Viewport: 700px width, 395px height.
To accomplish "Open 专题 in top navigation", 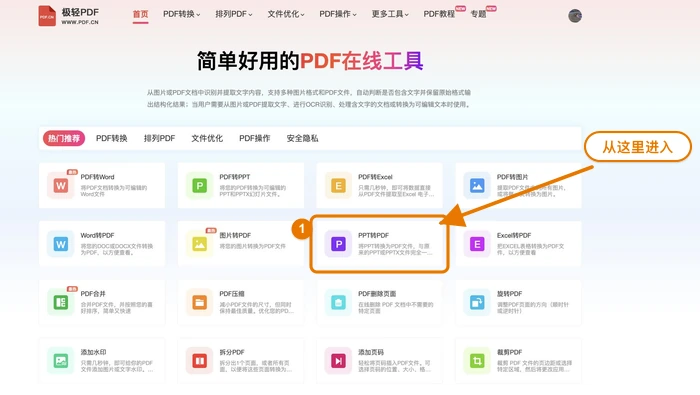I will pyautogui.click(x=478, y=14).
